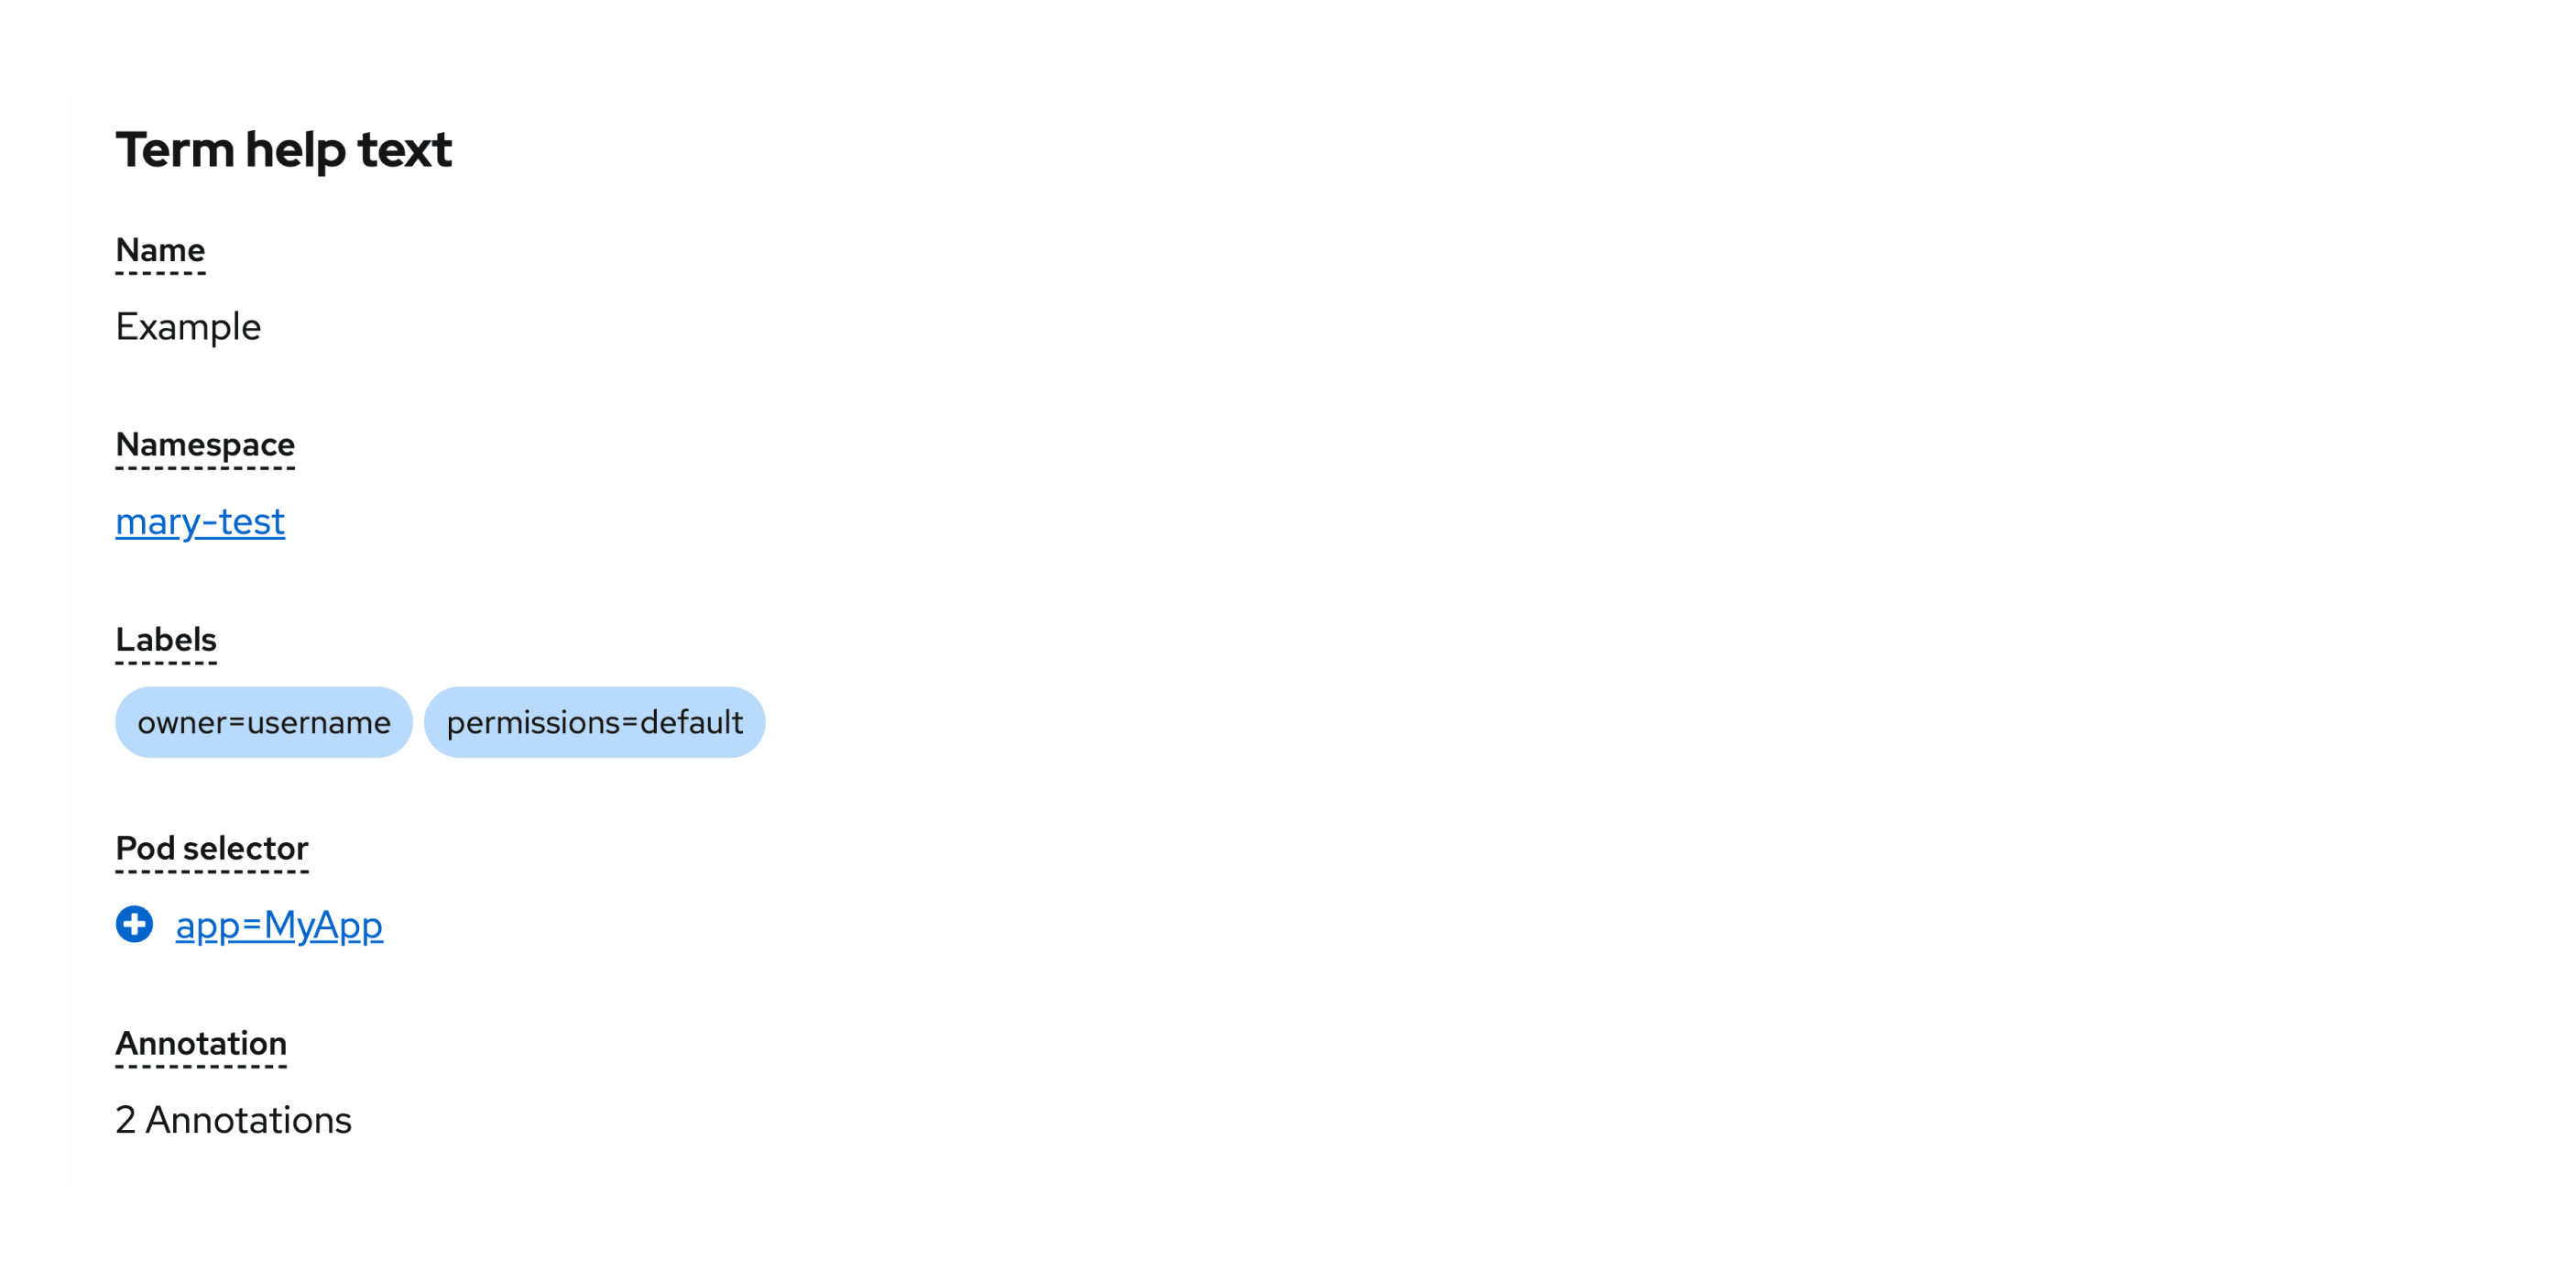Image resolution: width=2576 pixels, height=1283 pixels.
Task: Click the dashed underline below Namespace
Action: tap(205, 468)
